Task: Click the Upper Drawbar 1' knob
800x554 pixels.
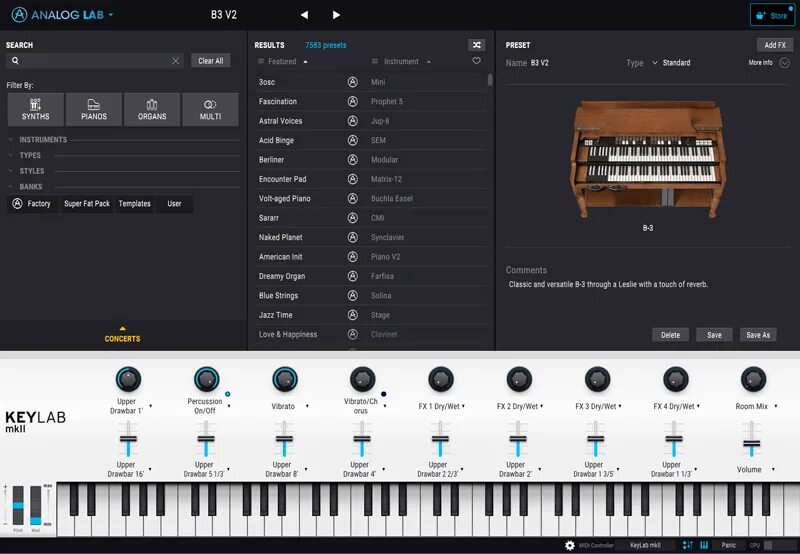Action: (x=128, y=380)
